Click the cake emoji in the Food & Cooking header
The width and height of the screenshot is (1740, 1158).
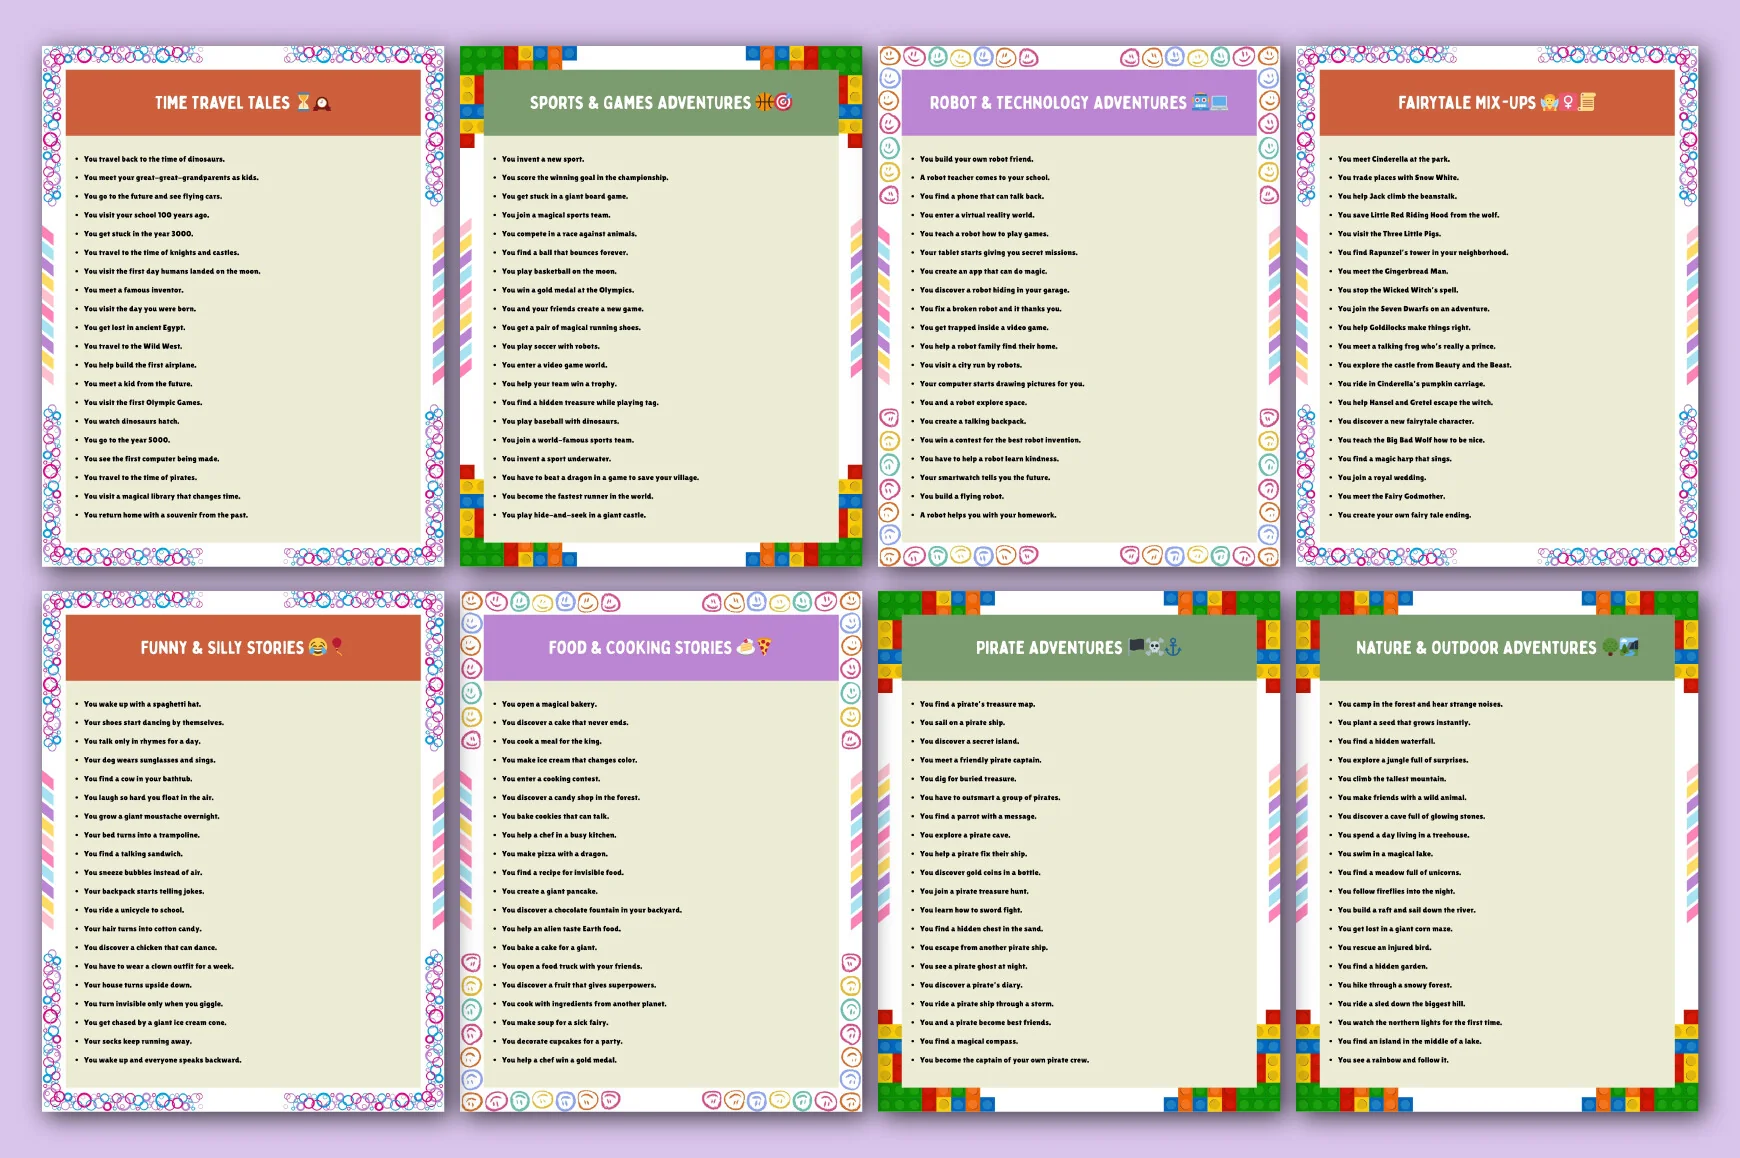point(746,647)
